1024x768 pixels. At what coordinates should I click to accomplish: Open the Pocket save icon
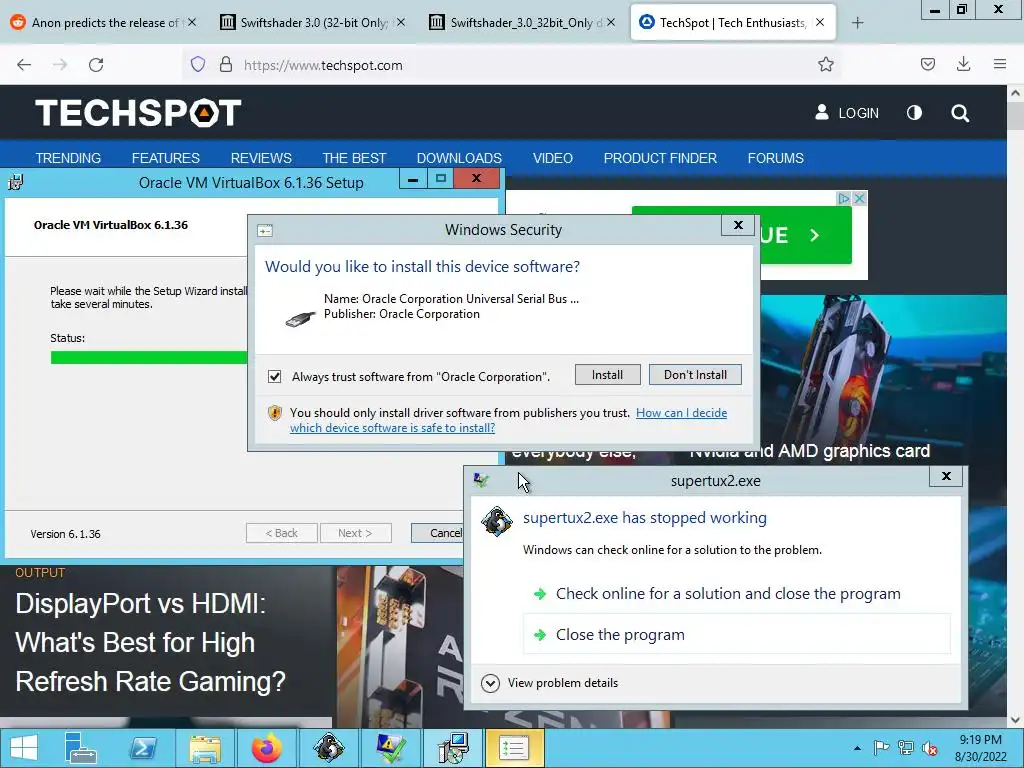click(x=927, y=64)
